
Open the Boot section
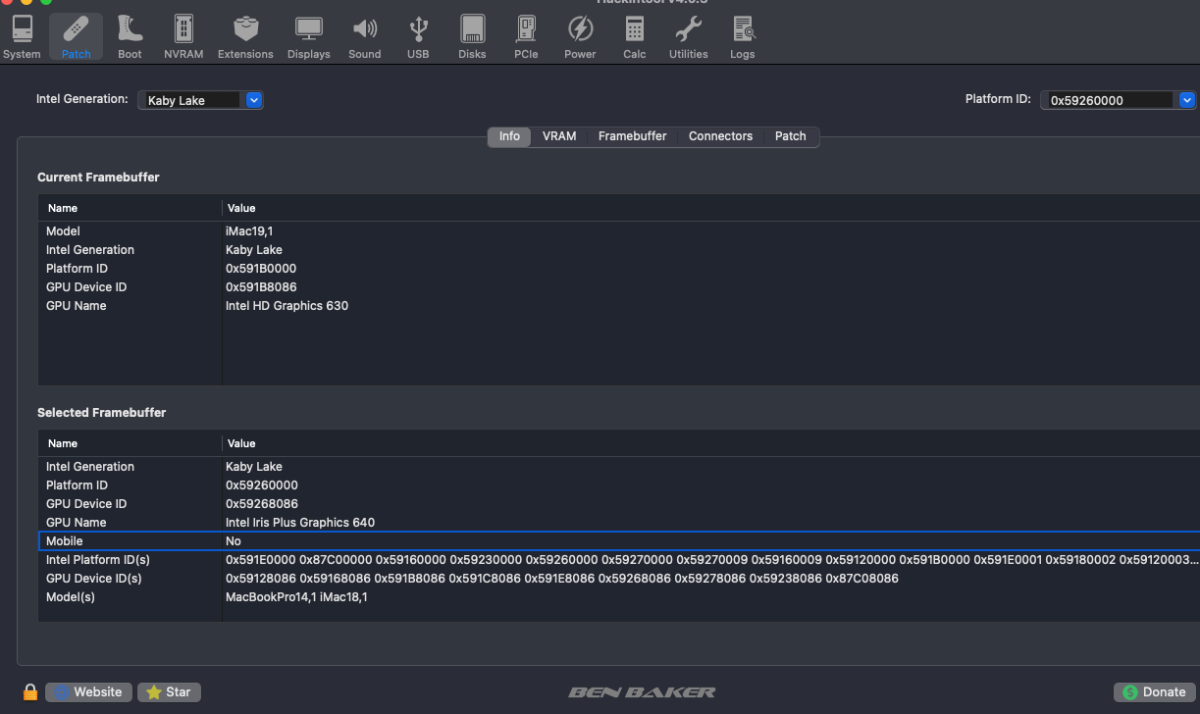pos(130,37)
